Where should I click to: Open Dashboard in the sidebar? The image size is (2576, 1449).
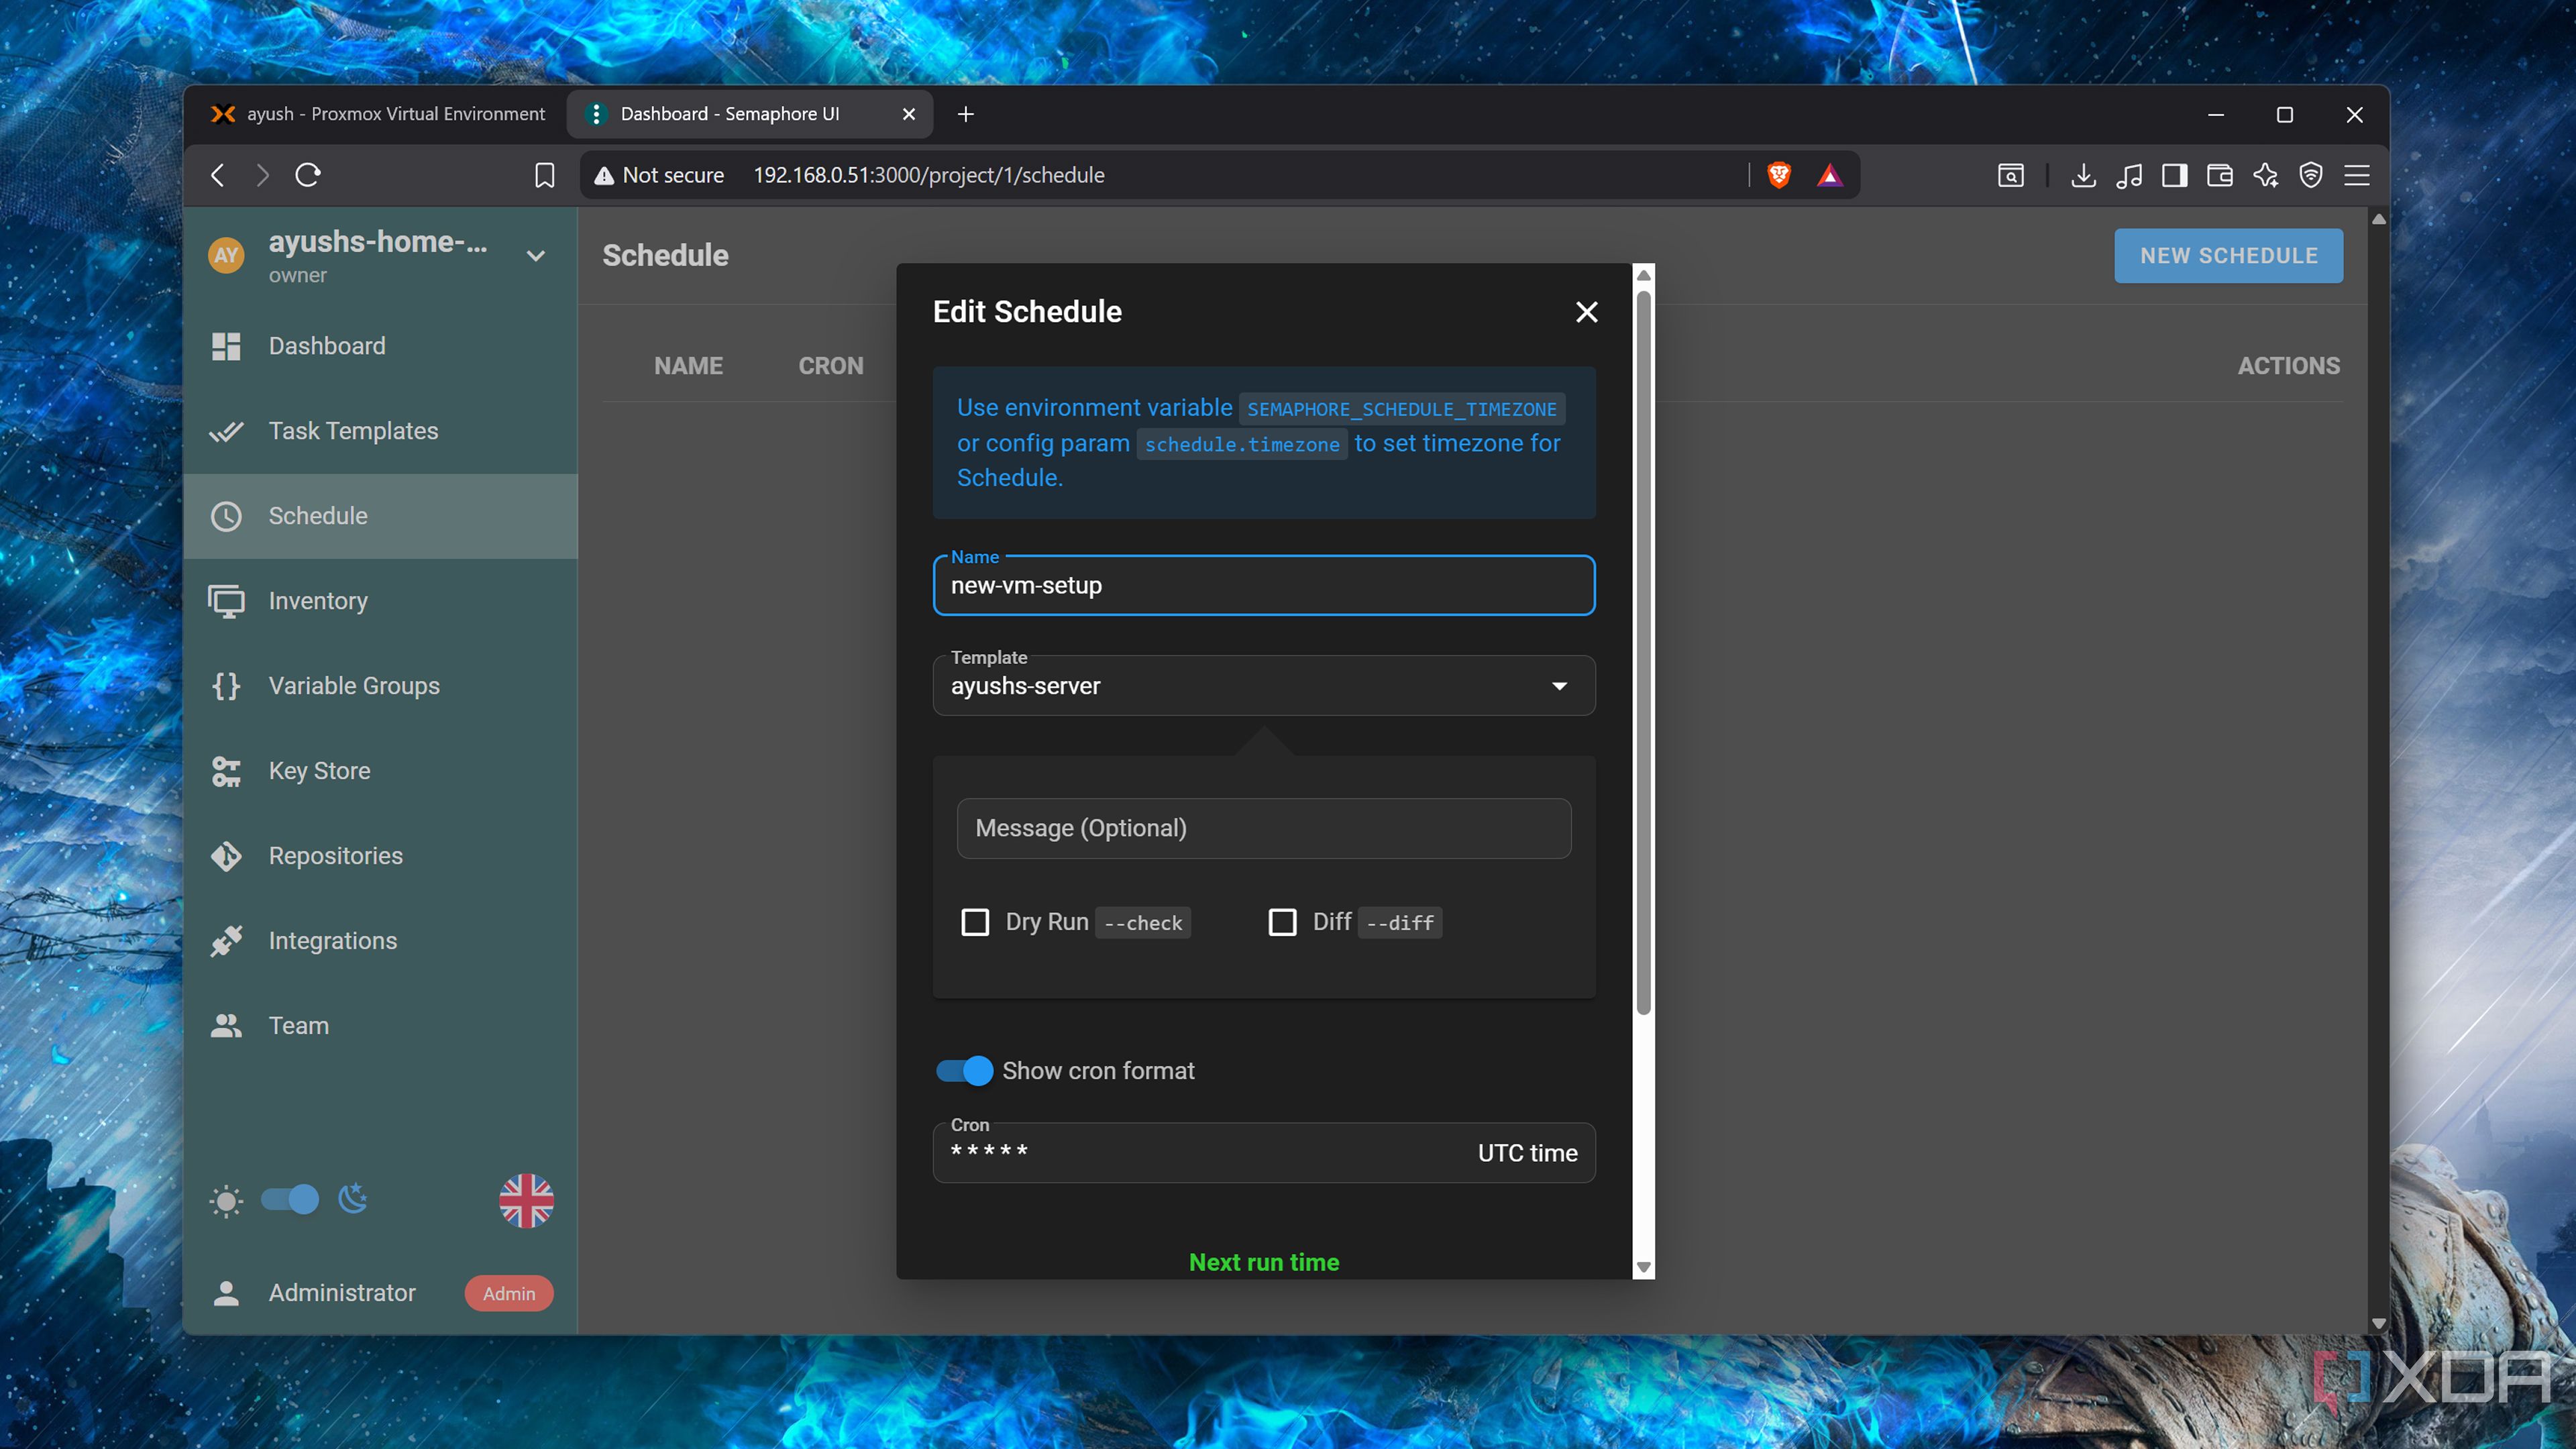coord(380,346)
